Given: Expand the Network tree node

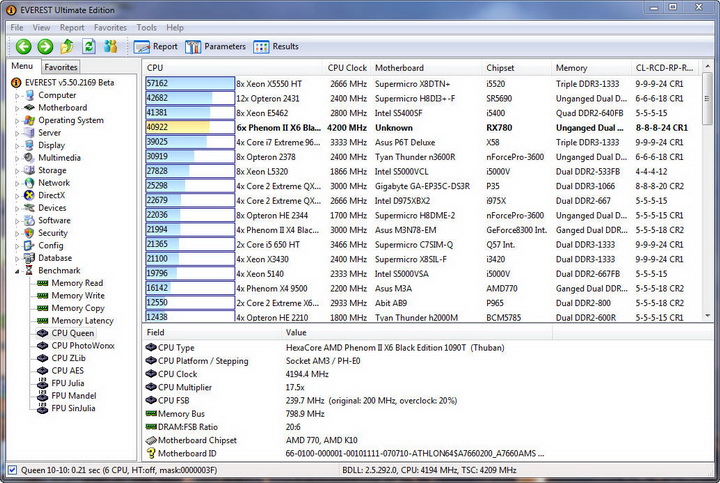Looking at the screenshot, I should 17,184.
